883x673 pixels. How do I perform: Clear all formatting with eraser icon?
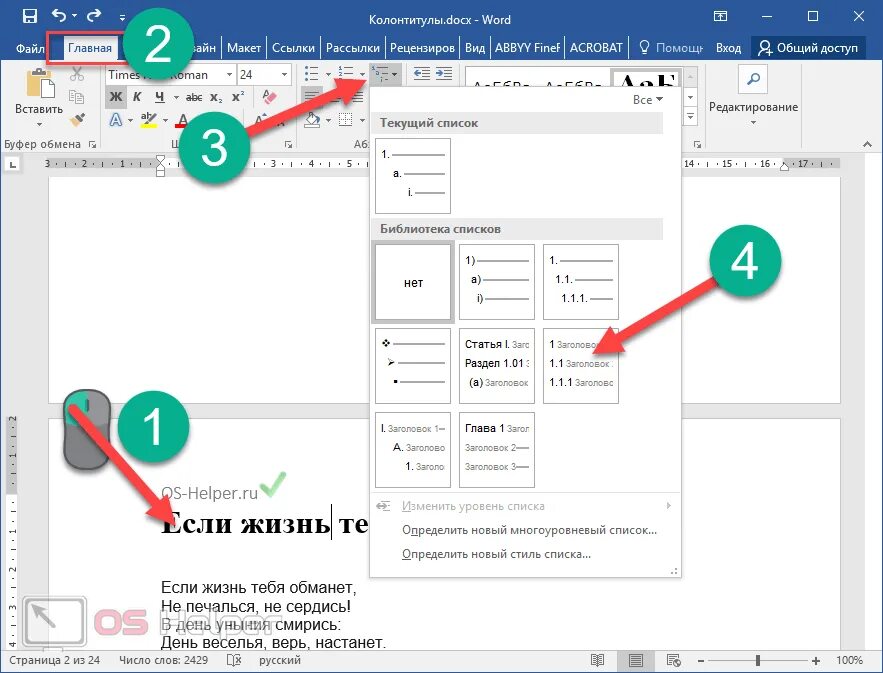coord(269,97)
